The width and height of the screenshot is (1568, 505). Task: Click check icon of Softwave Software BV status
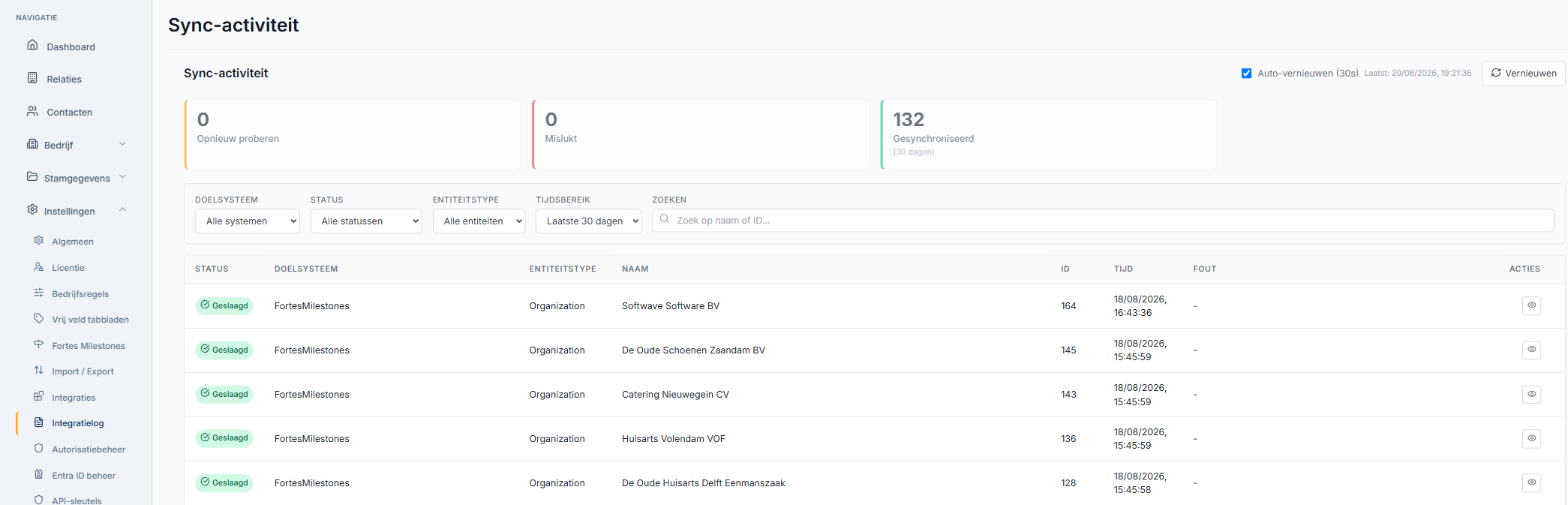(x=205, y=306)
